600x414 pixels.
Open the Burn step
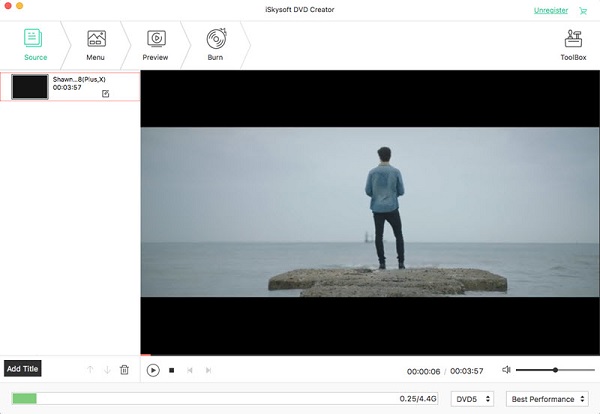(215, 45)
